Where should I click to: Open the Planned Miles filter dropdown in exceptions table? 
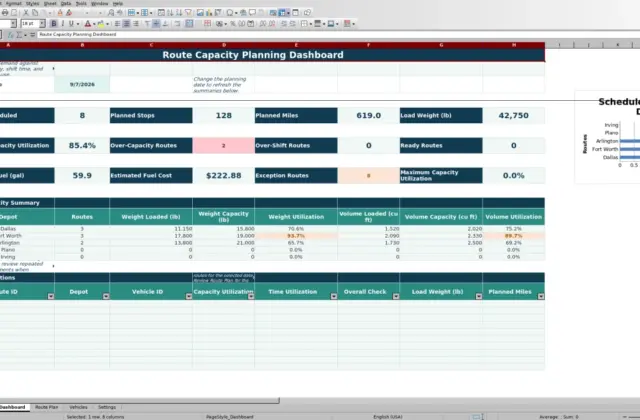(541, 296)
